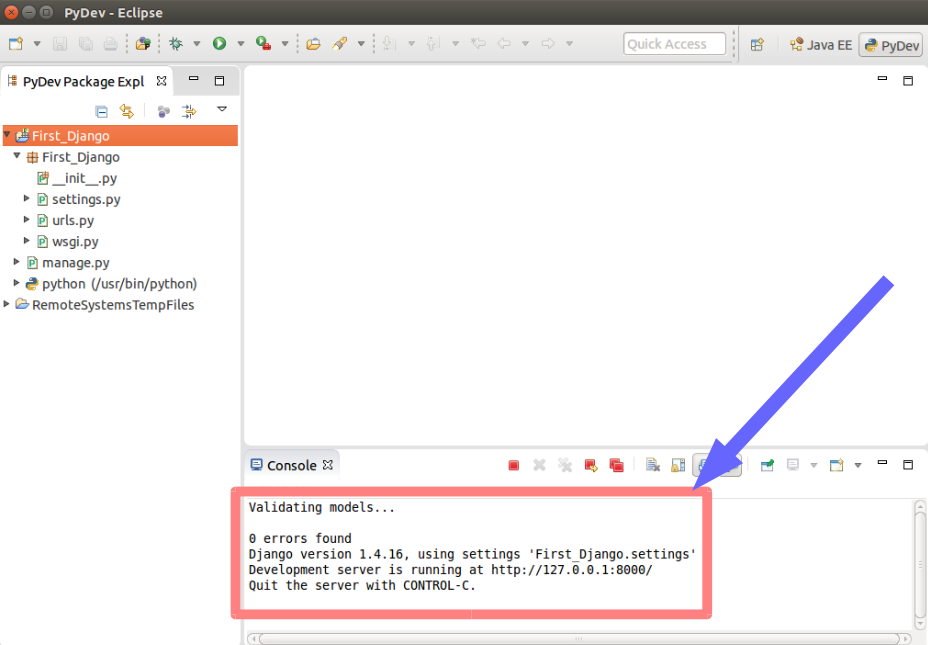Expand the python interpreter node
This screenshot has height=645, width=928.
point(17,283)
